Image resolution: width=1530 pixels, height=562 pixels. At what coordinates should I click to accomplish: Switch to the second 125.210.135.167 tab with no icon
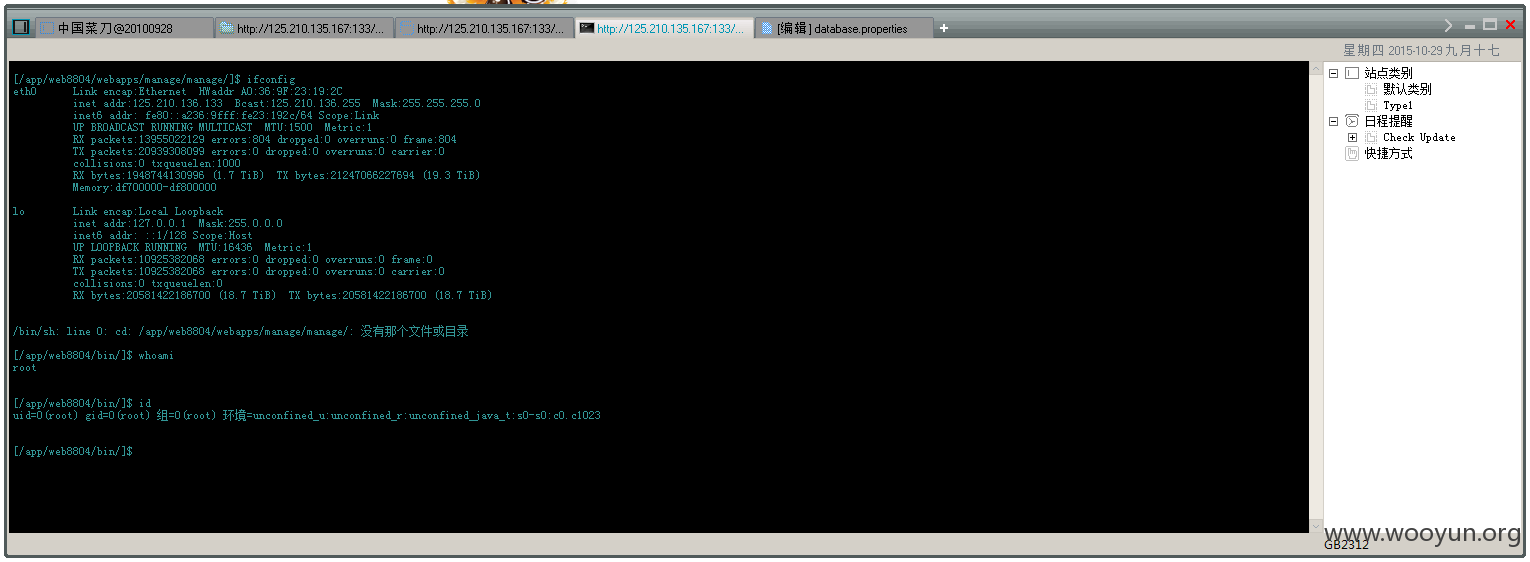pos(484,28)
